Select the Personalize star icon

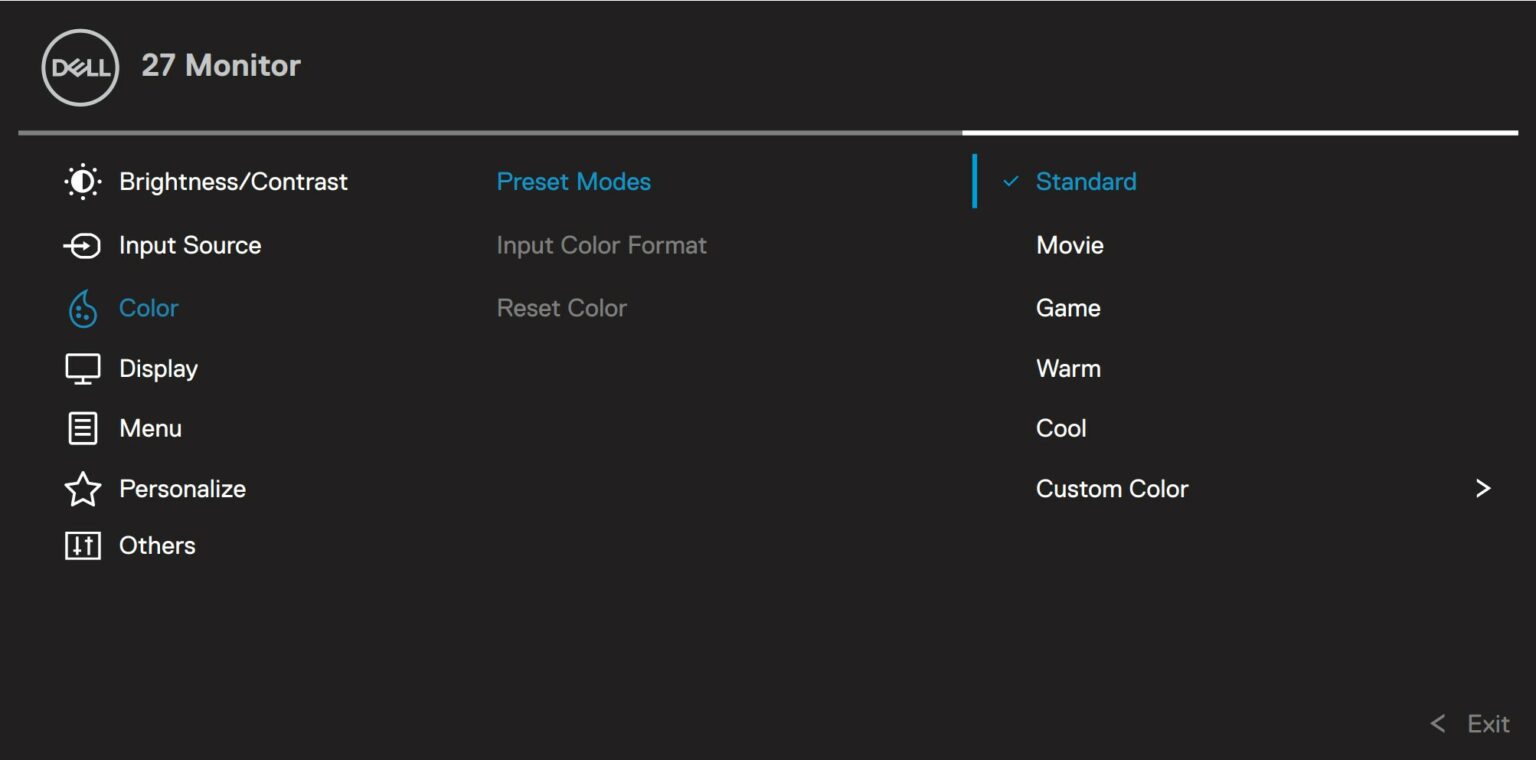coord(83,488)
